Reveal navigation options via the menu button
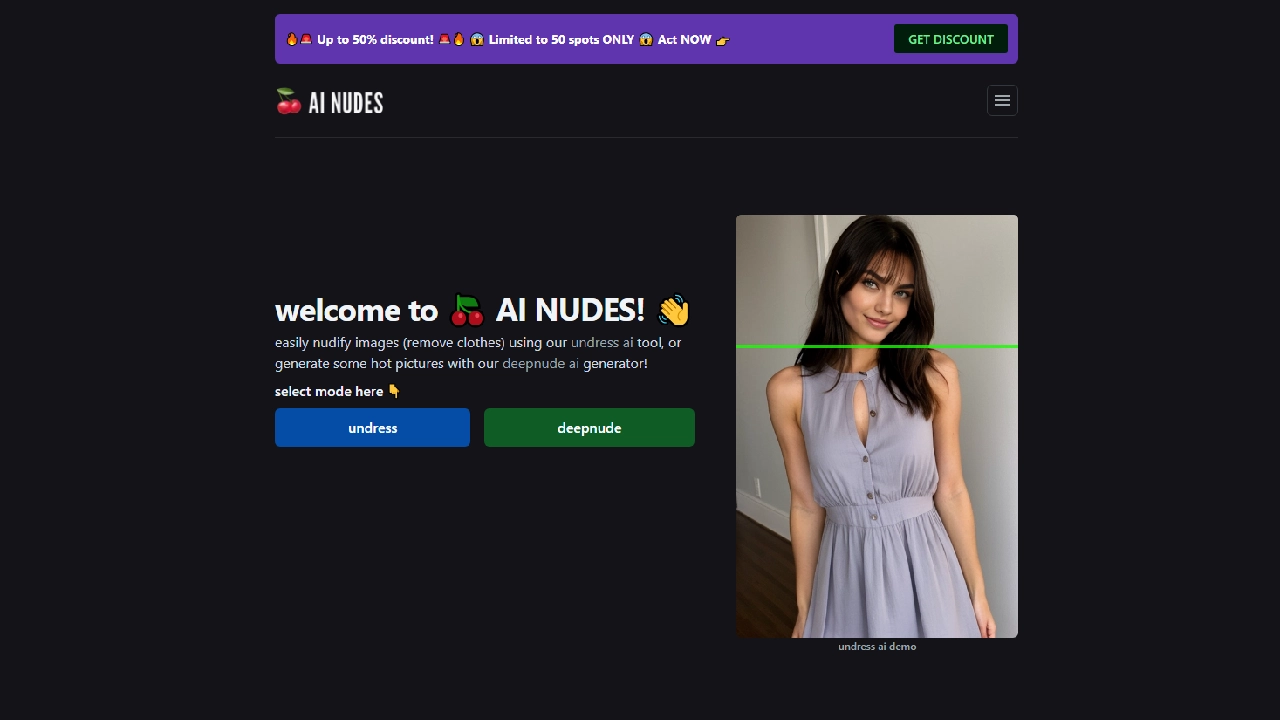 pos(1002,100)
